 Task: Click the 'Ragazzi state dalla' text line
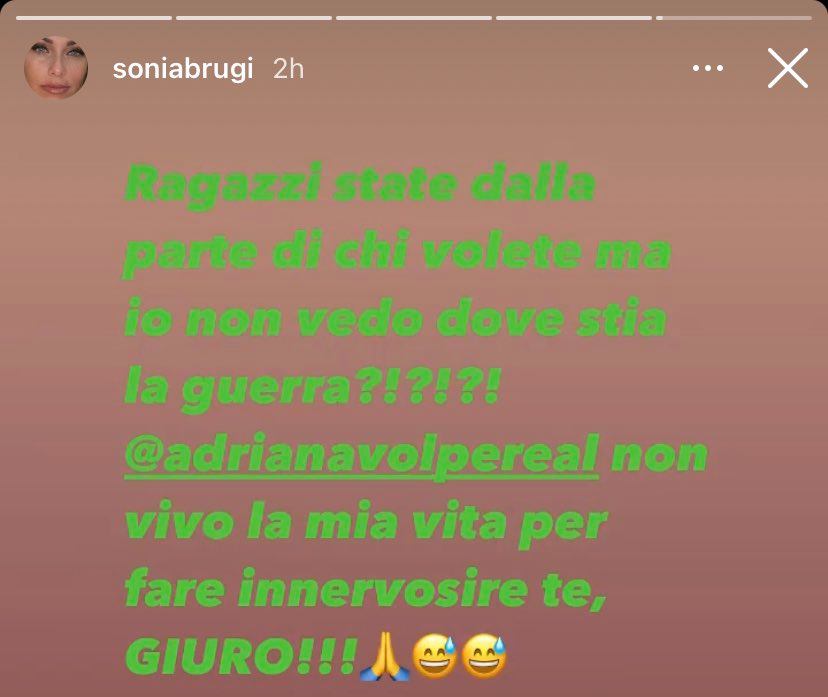coord(360,186)
